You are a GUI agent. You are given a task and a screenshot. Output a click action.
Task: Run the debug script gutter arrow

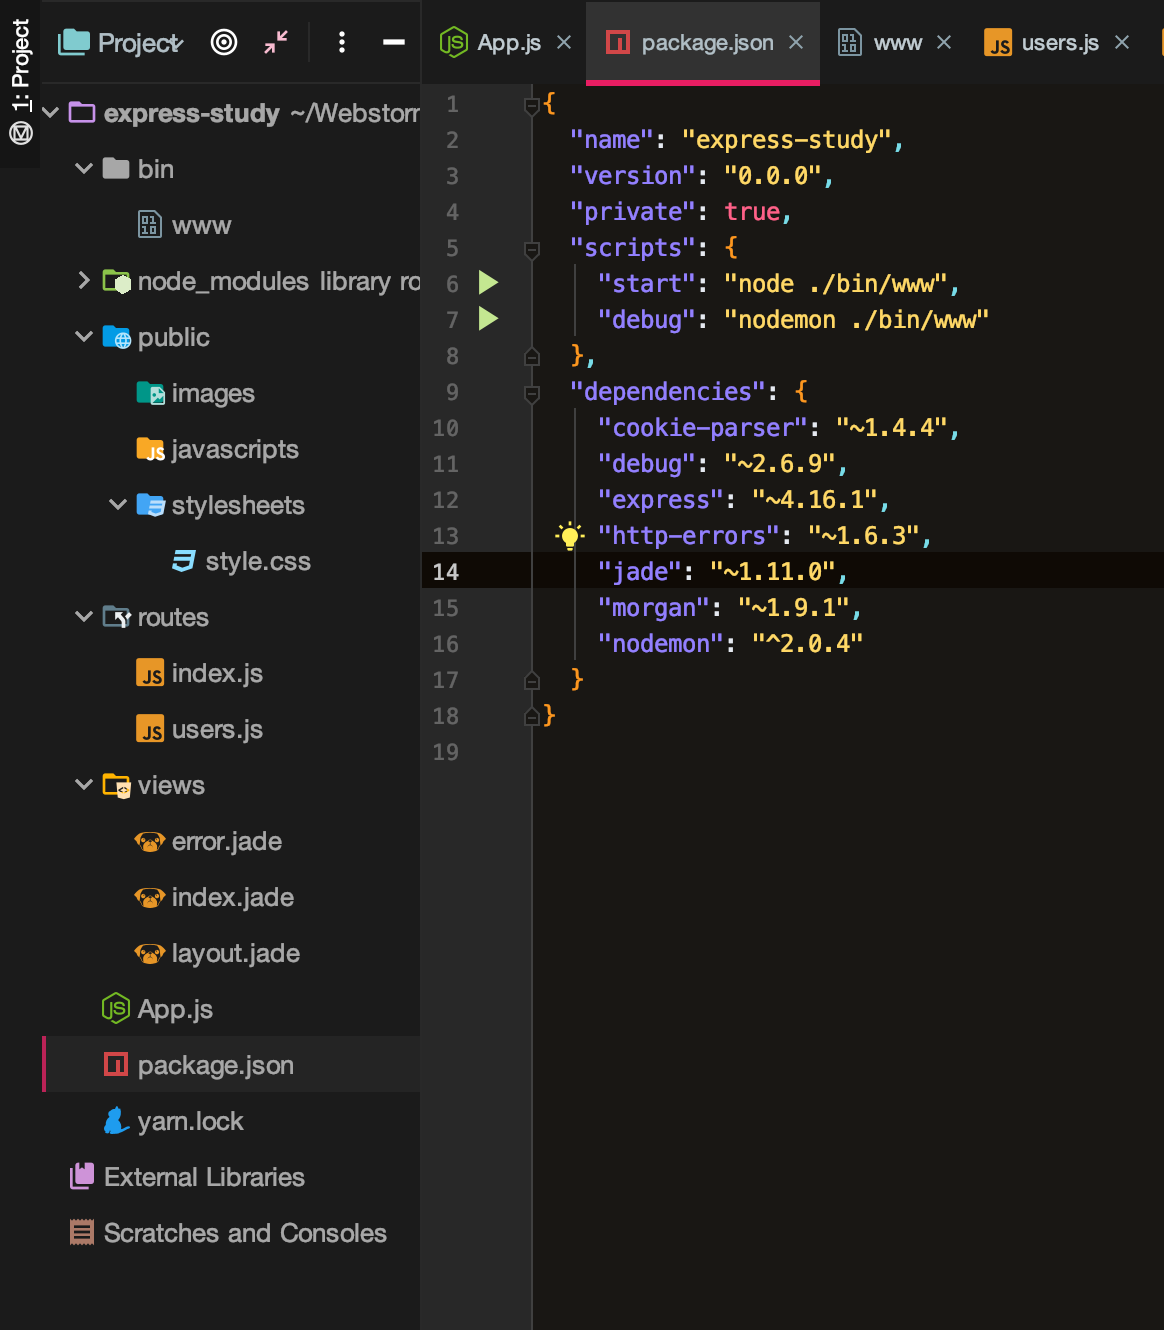point(488,319)
